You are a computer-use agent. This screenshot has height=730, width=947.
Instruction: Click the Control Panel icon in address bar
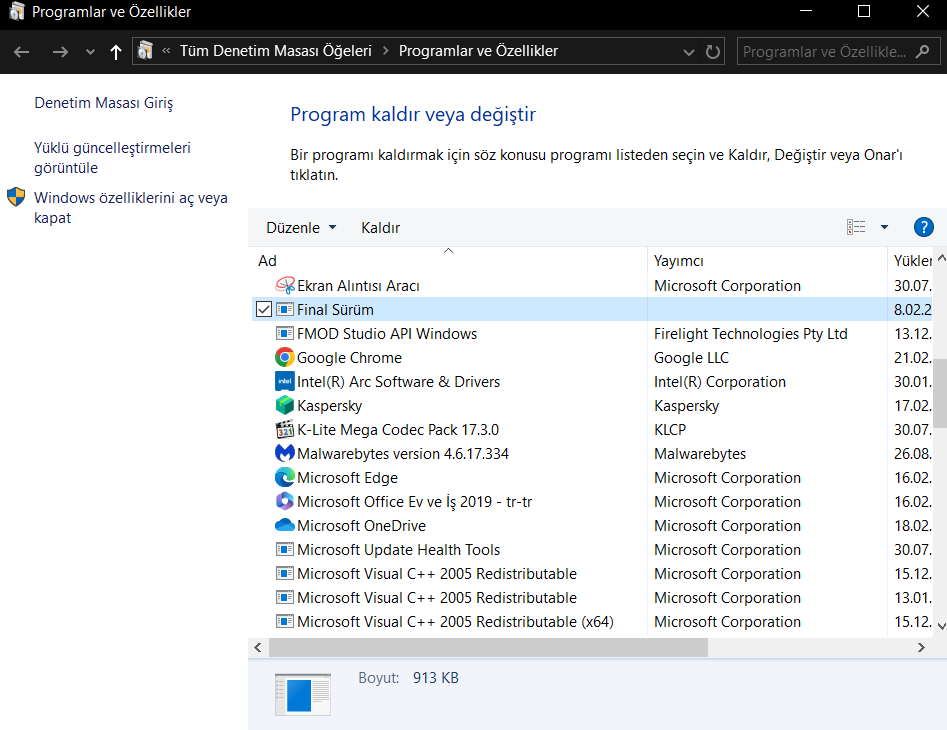(x=145, y=51)
